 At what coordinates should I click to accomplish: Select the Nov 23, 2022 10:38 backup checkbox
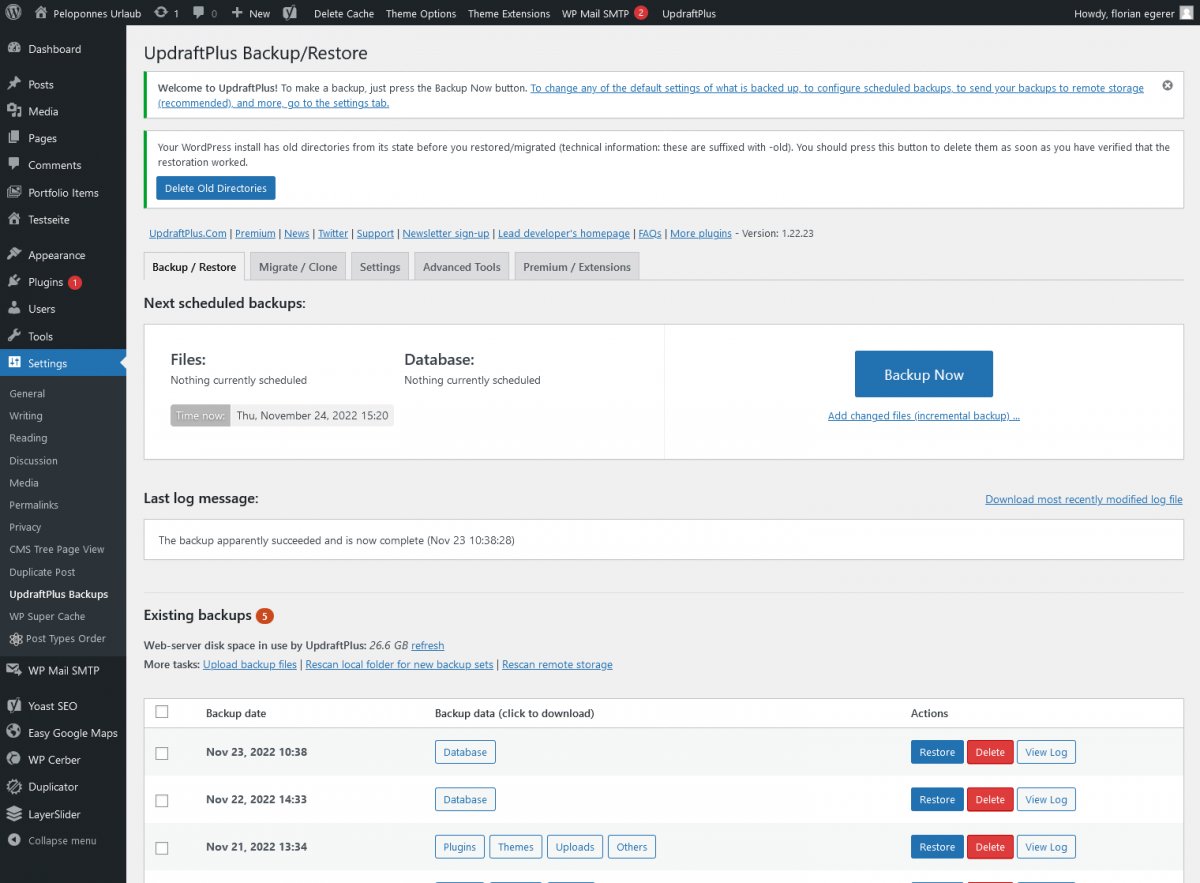coord(162,753)
